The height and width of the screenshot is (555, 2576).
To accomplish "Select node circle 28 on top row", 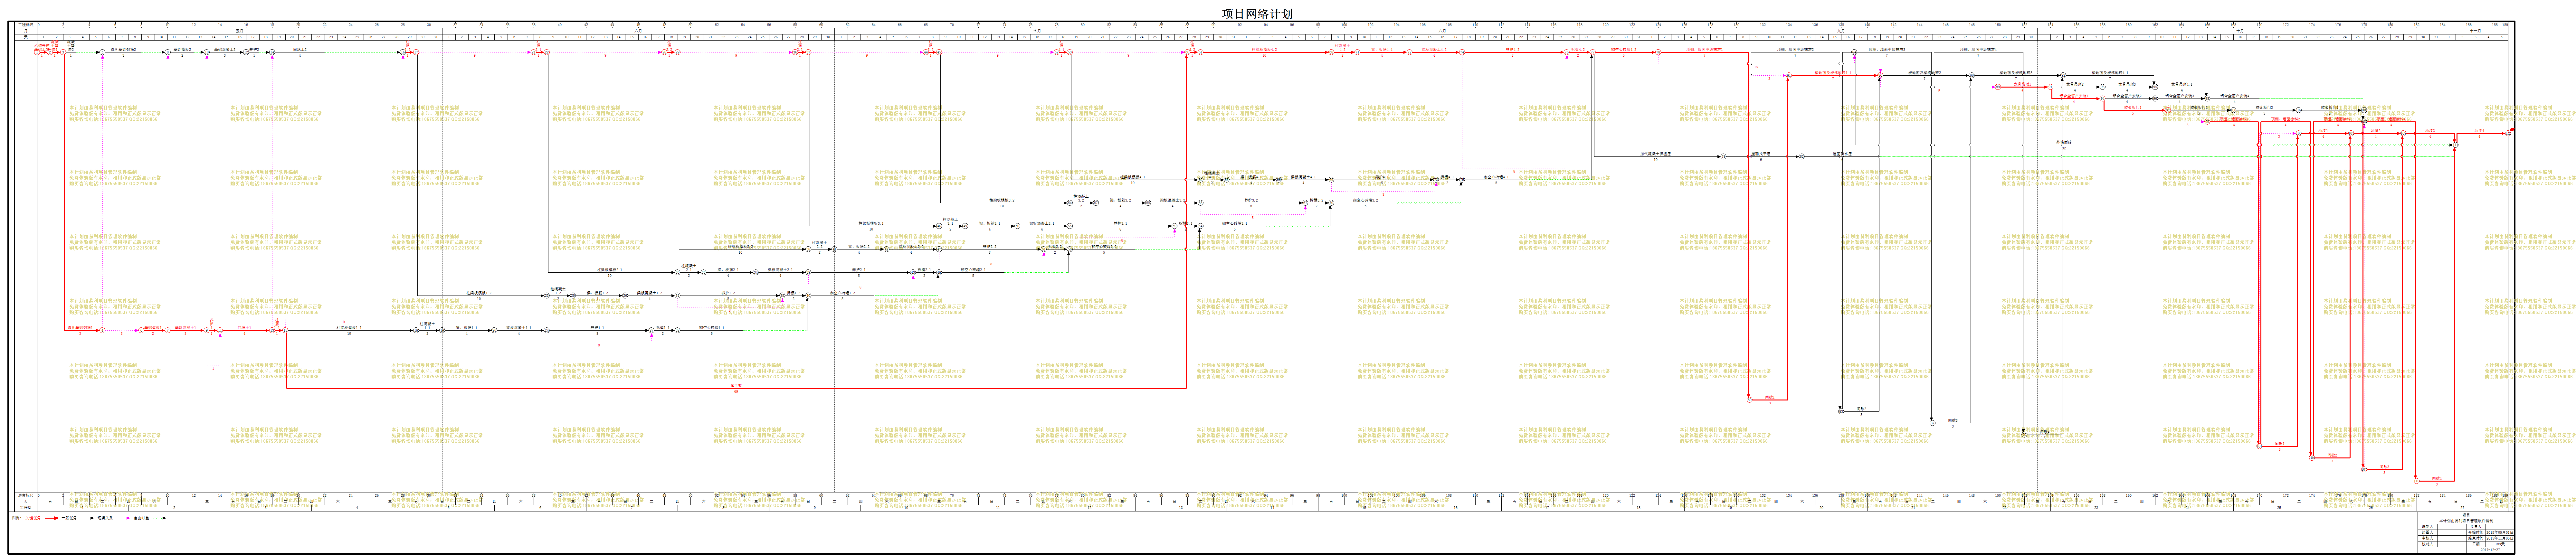I will pyautogui.click(x=664, y=52).
